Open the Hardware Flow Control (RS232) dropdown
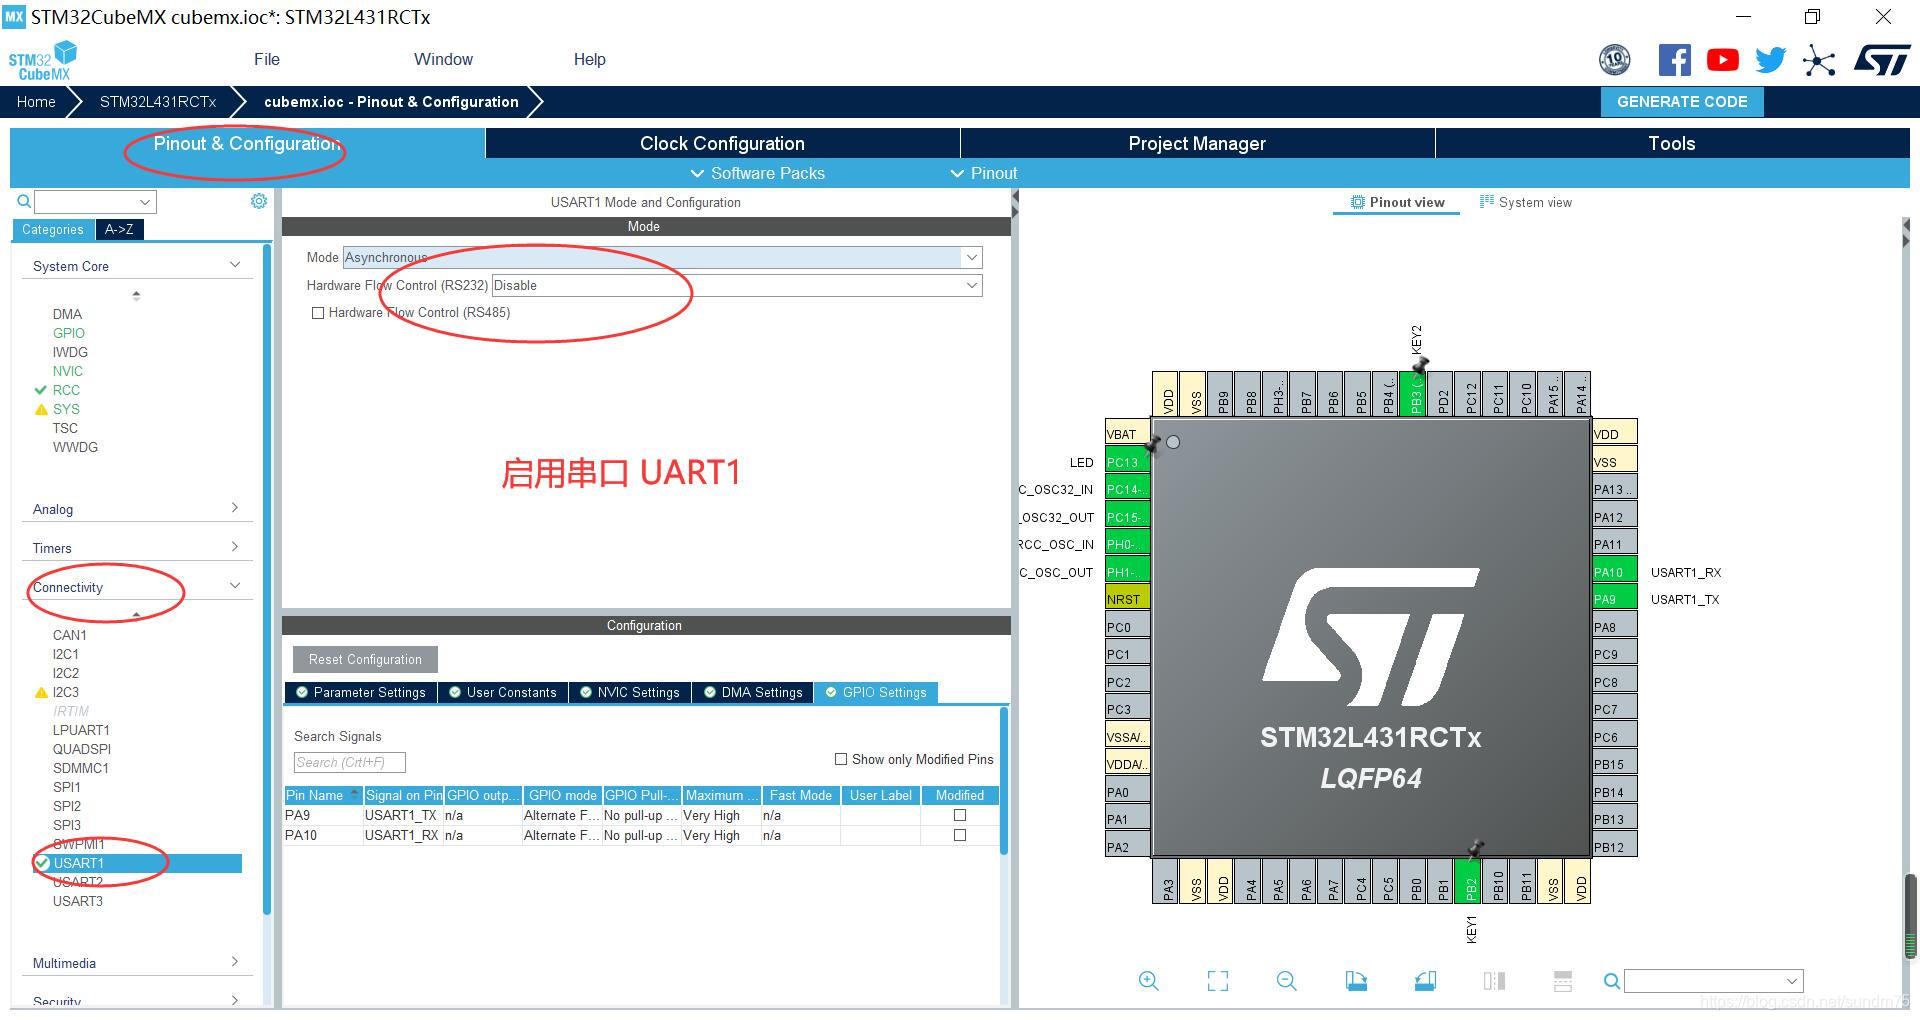Viewport: 1920px width, 1020px height. tap(737, 285)
